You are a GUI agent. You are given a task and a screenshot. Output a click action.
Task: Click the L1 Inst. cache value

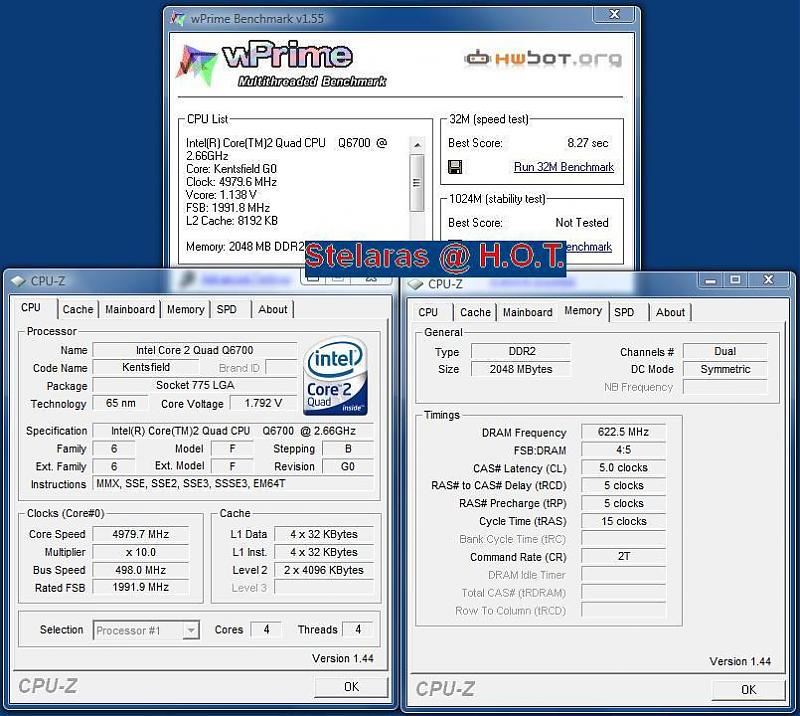tap(324, 552)
